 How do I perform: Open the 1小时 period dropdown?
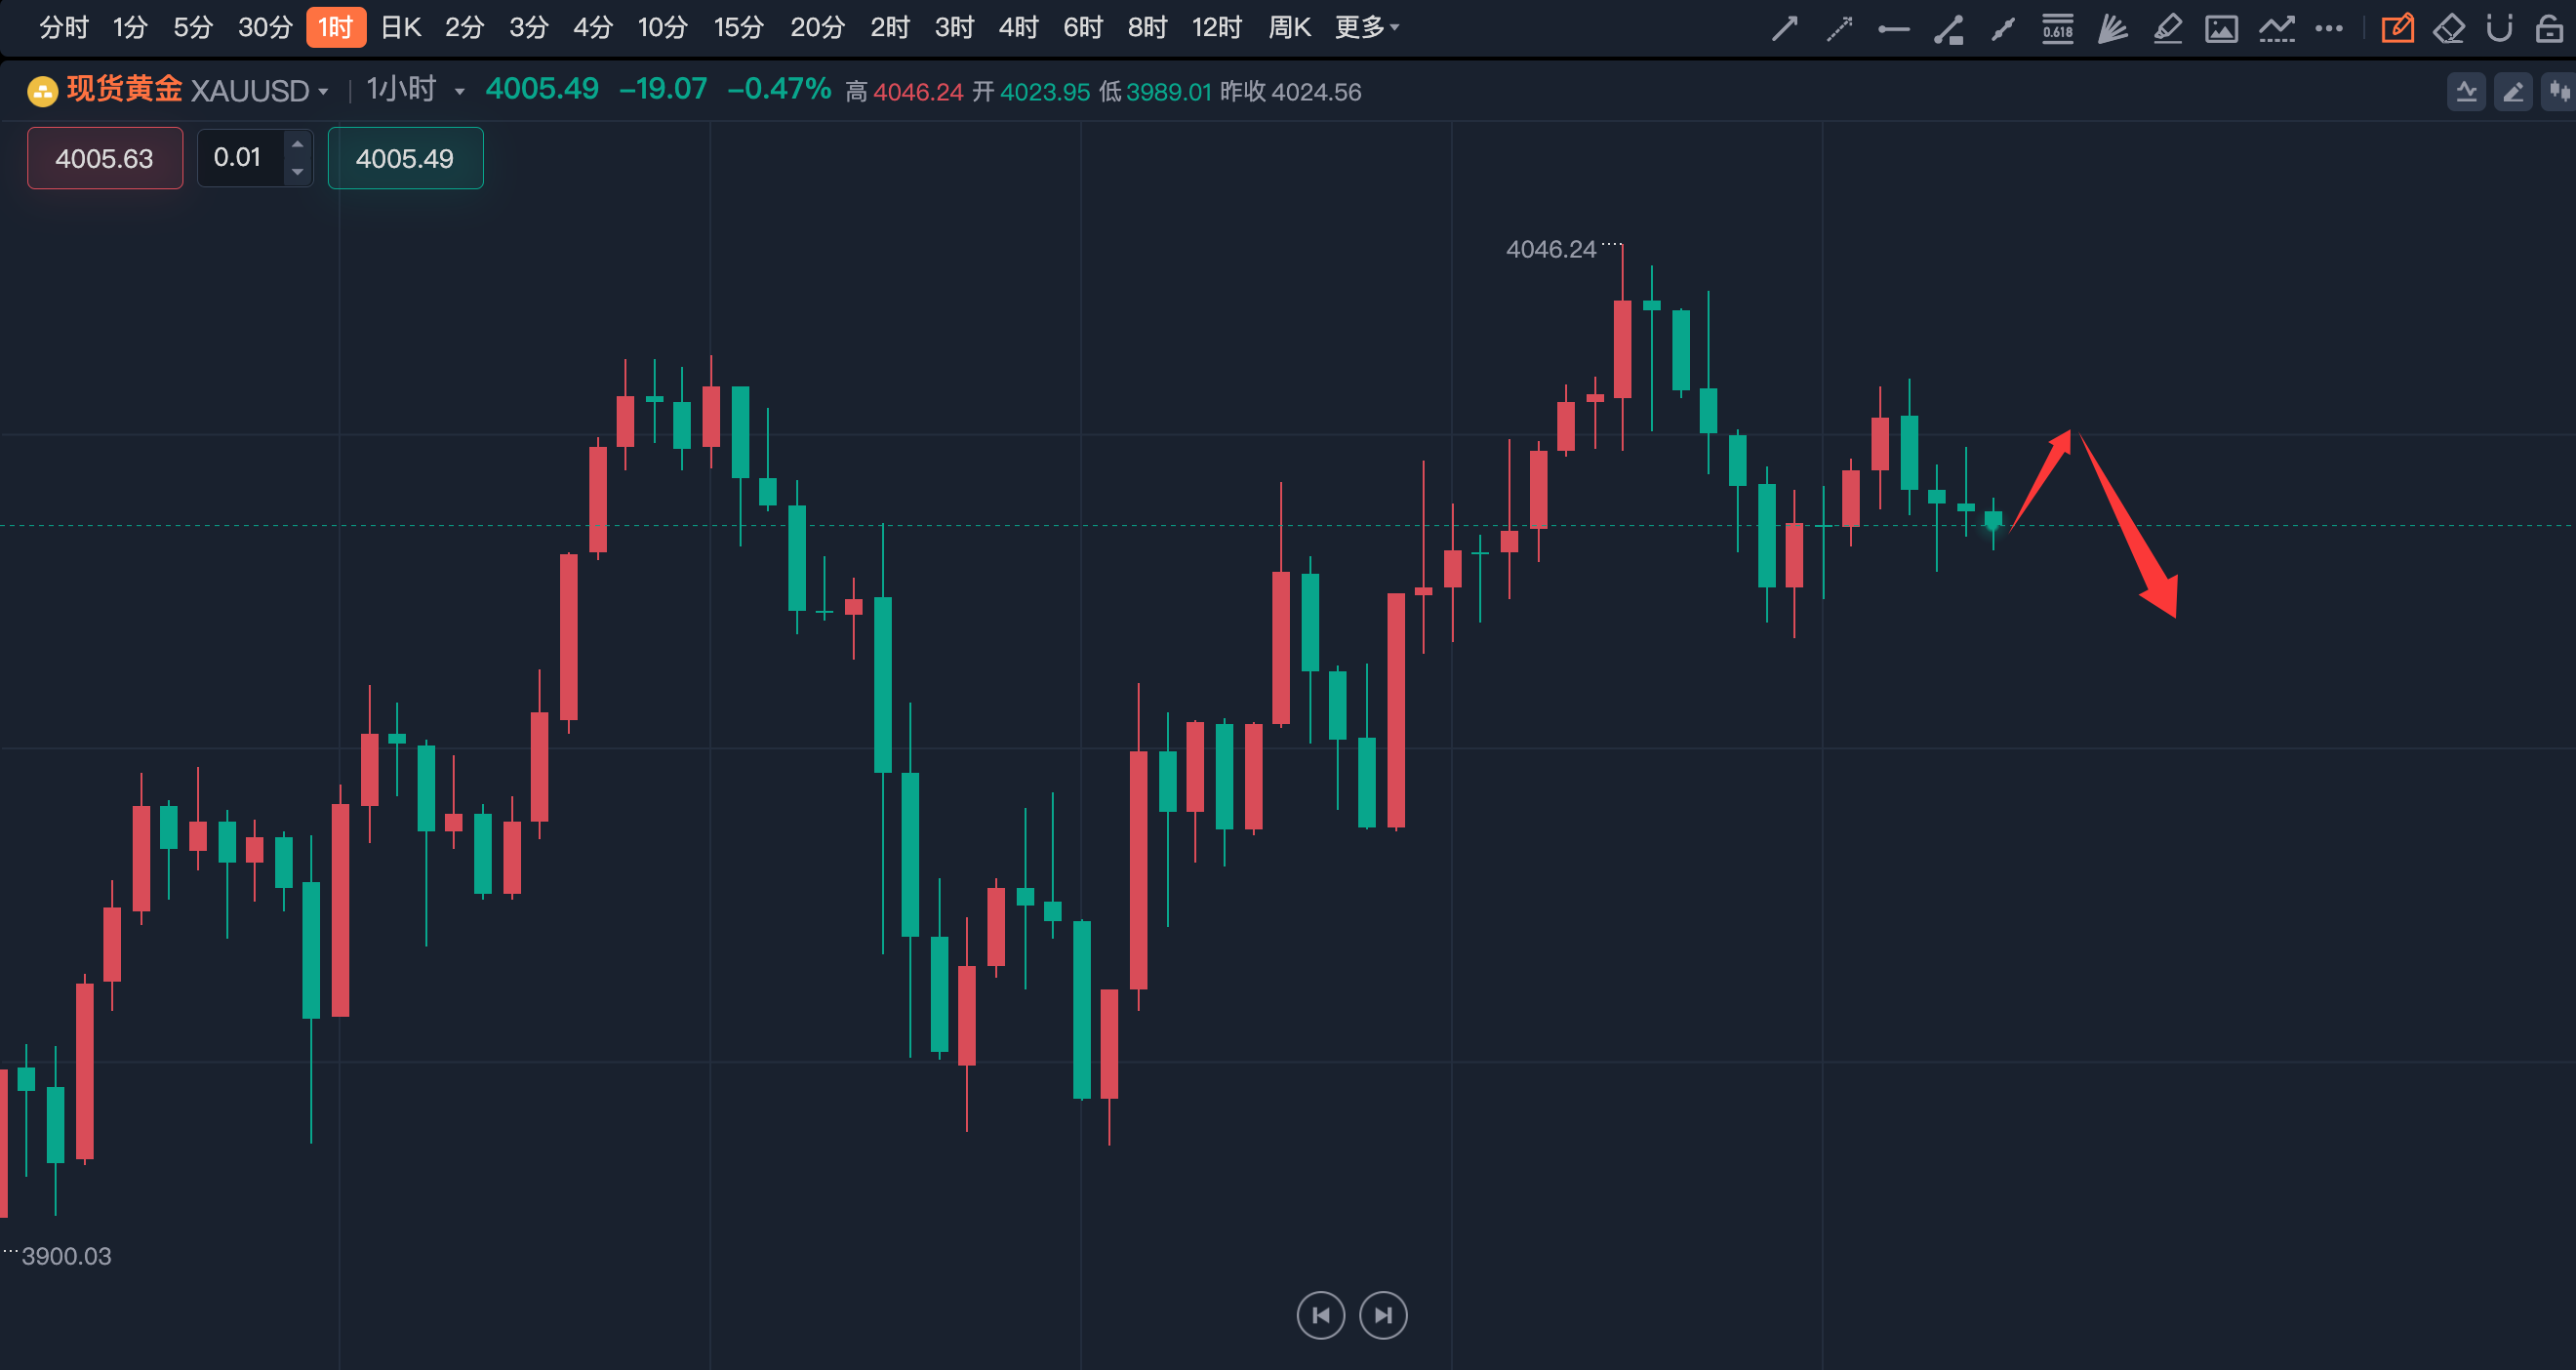pyautogui.click(x=459, y=92)
